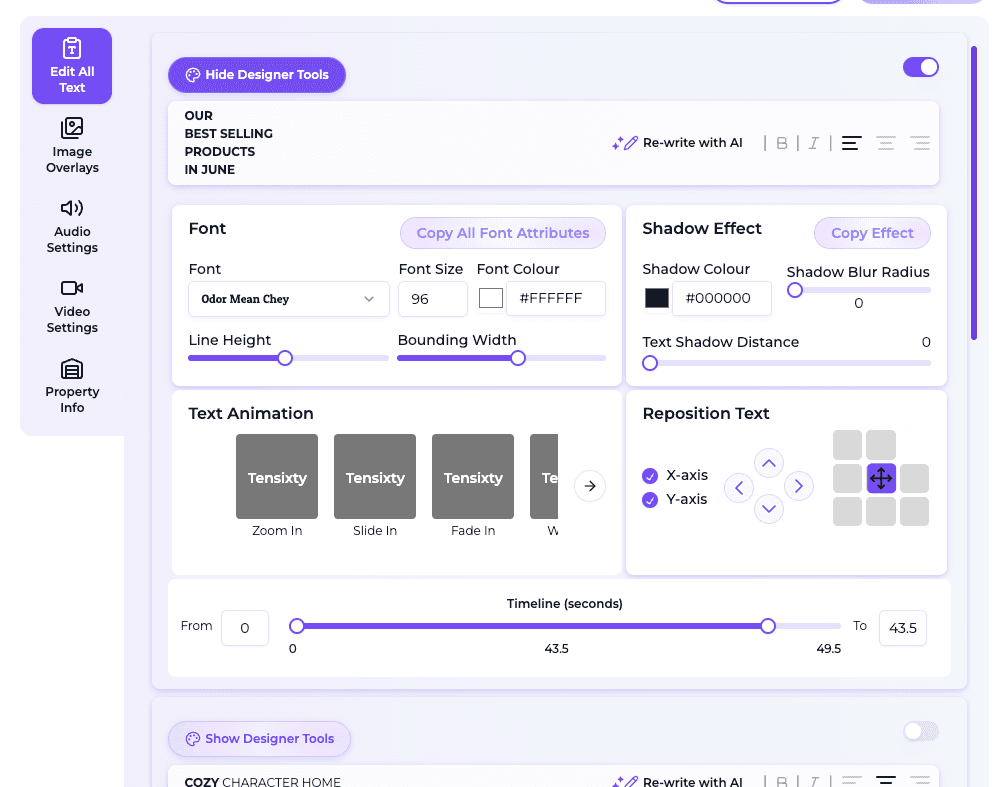
Task: Click the Text Shadow Distance slider handle
Action: tap(650, 363)
